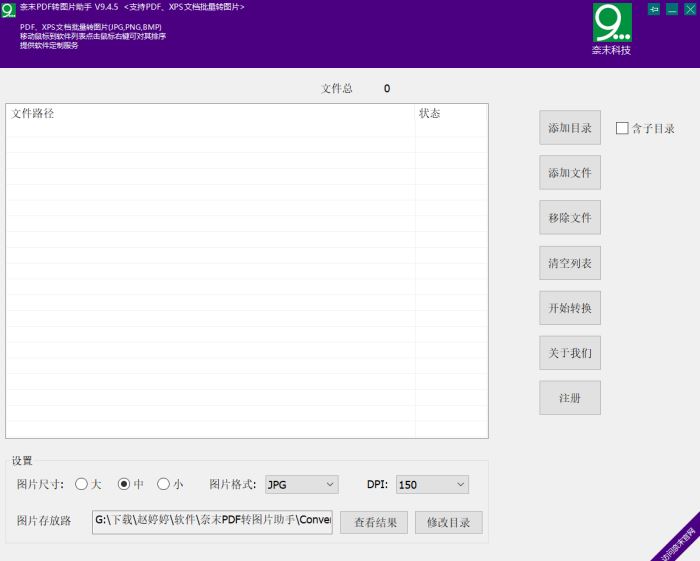The width and height of the screenshot is (700, 561).
Task: Minimize the window
Action: [672, 9]
